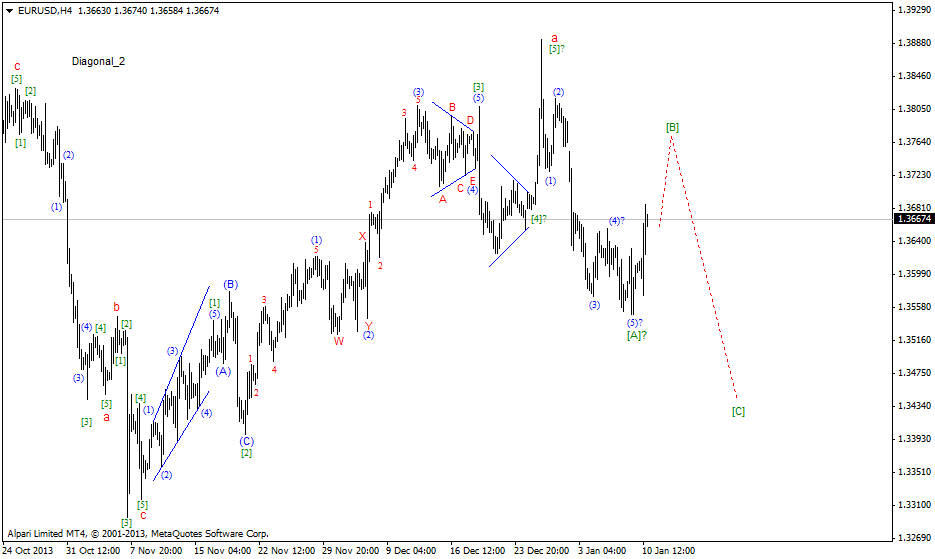Screen dimensions: 935x559
Task: Click the 24 Oct 2013 date label
Action: [x=28, y=551]
